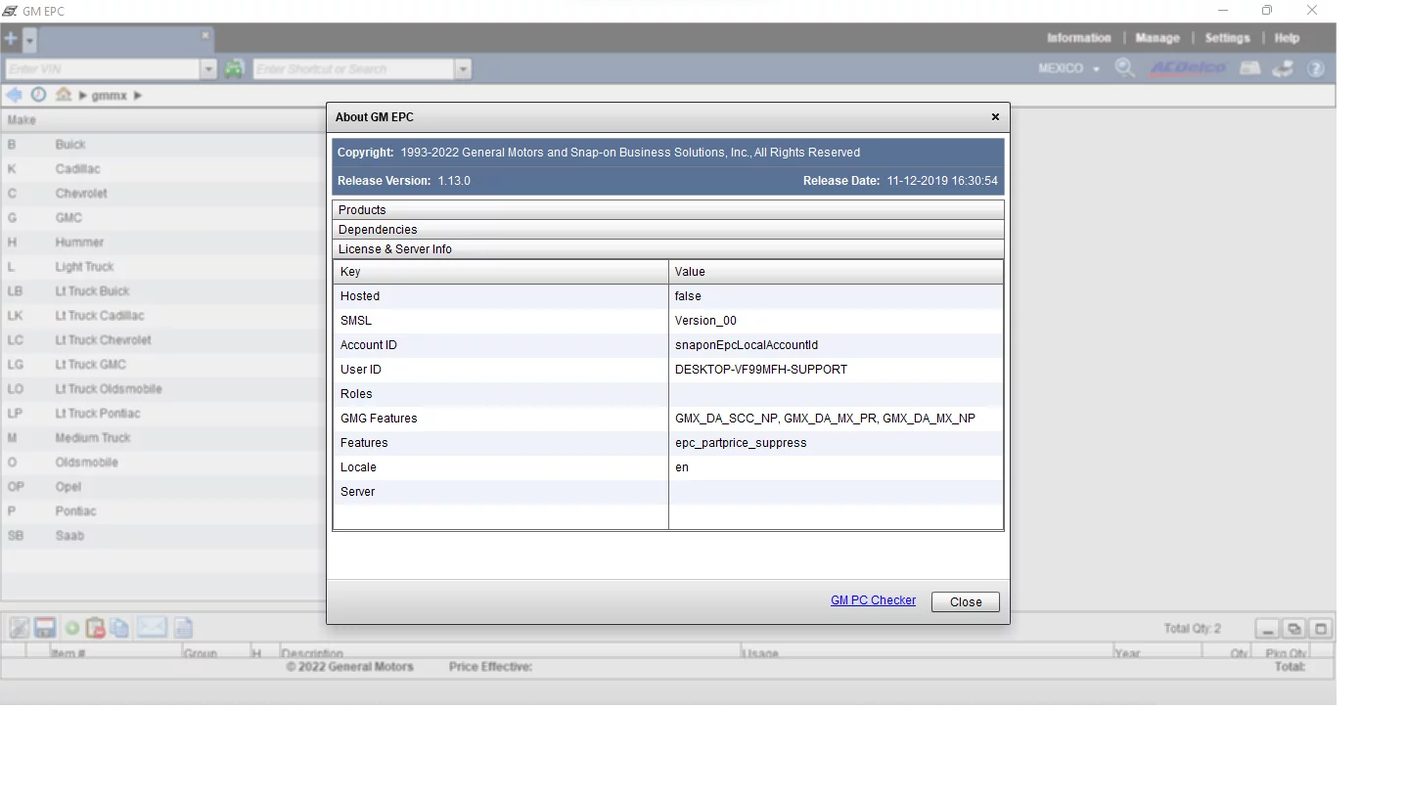Go to home via house icon
This screenshot has height=797, width=1406.
pyautogui.click(x=63, y=95)
